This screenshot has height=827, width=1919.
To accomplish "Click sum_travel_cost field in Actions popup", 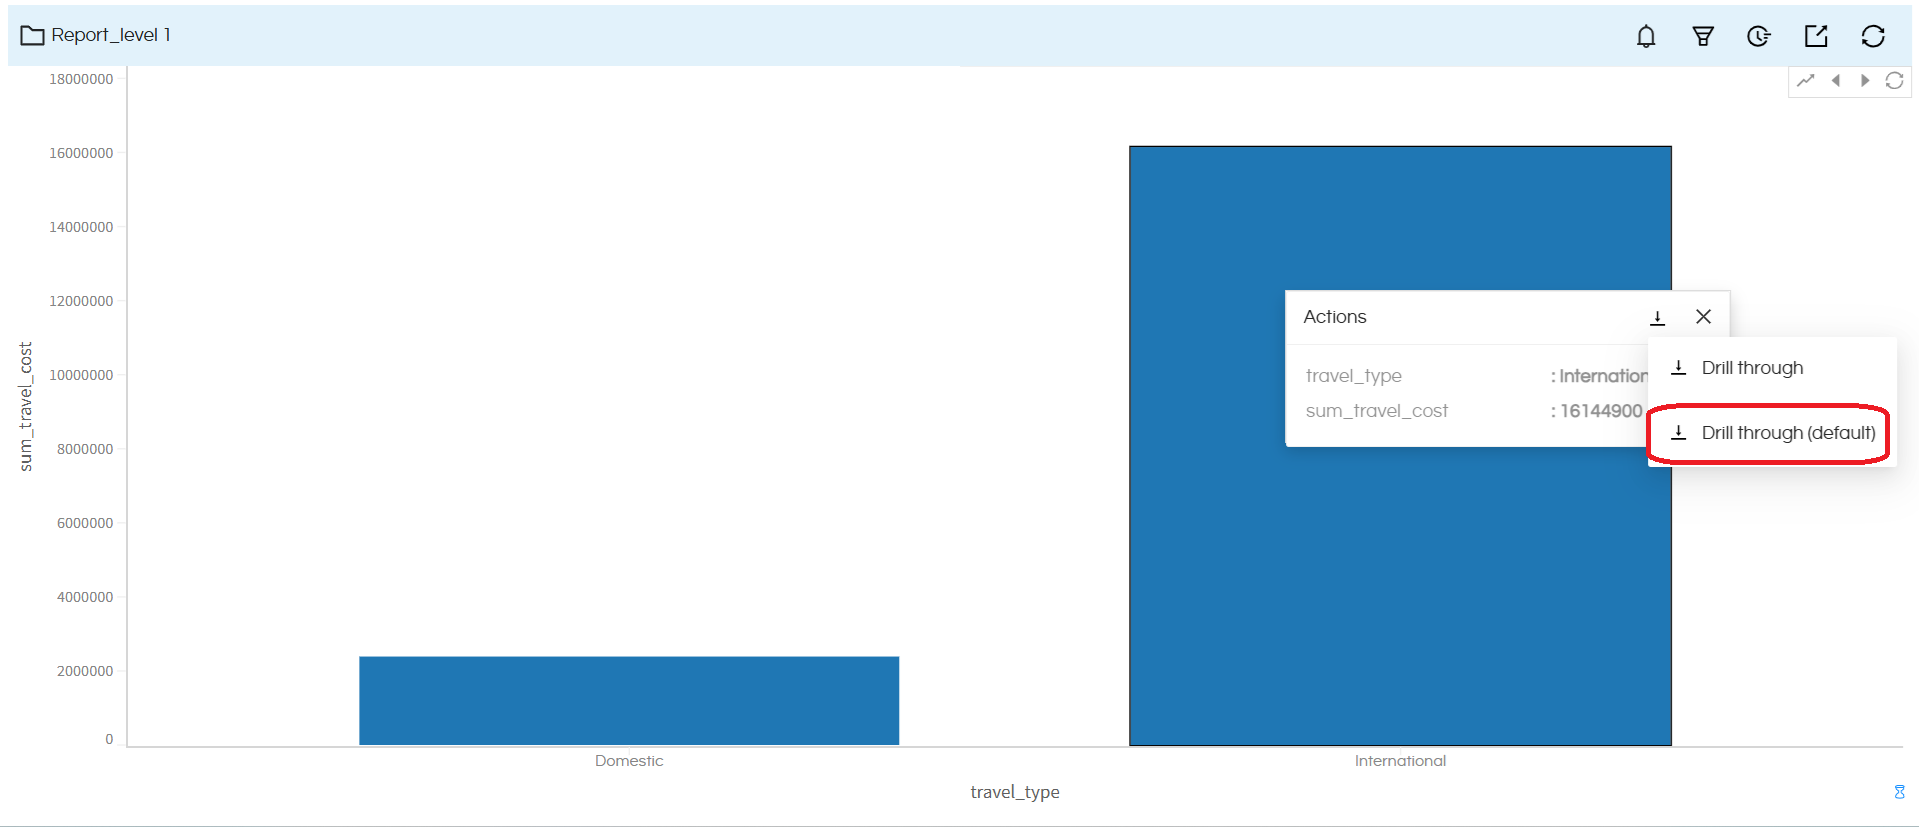I will pos(1377,411).
